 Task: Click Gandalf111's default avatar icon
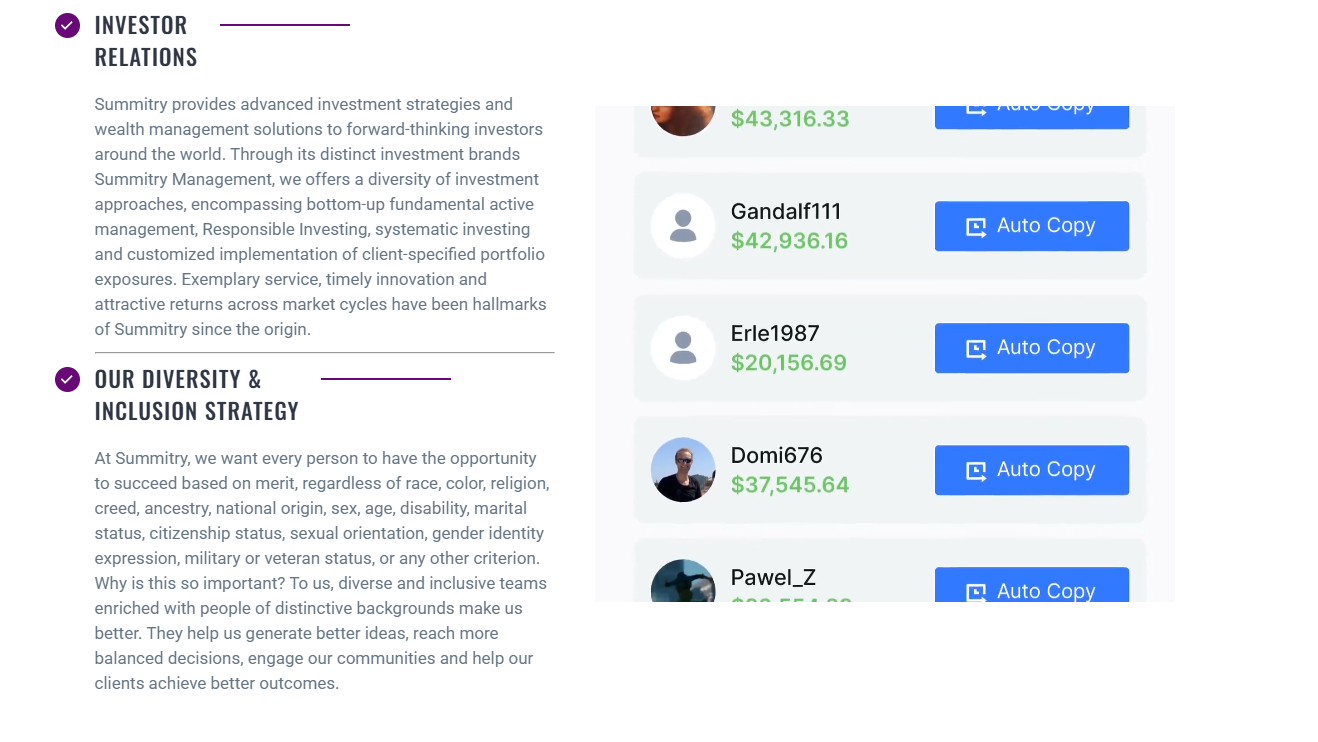tap(683, 226)
